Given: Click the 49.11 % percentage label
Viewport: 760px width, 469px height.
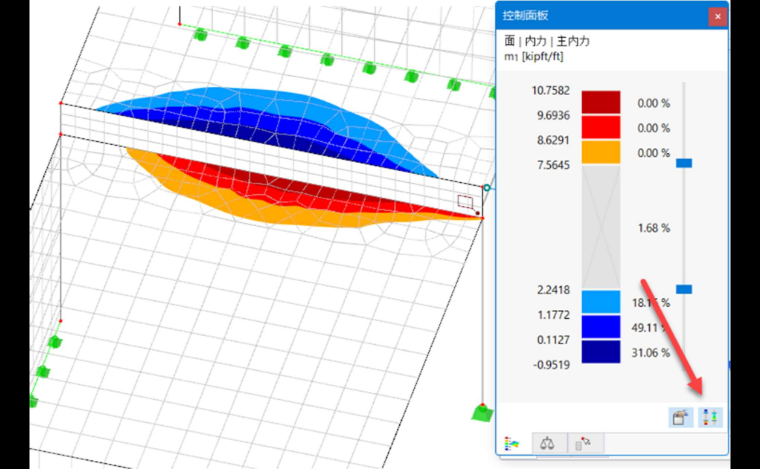Looking at the screenshot, I should pyautogui.click(x=651, y=328).
